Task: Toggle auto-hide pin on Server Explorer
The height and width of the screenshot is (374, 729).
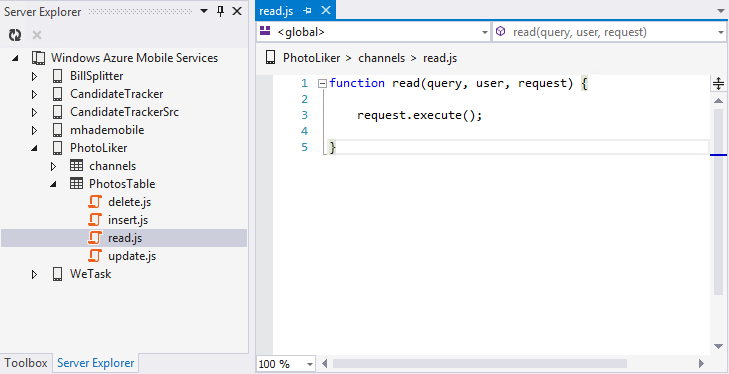Action: click(x=220, y=12)
